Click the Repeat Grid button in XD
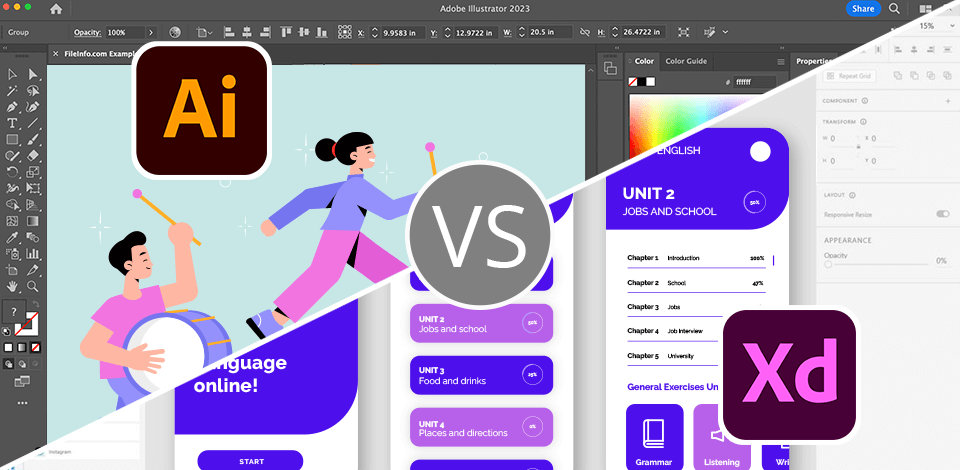The image size is (960, 470). (850, 76)
